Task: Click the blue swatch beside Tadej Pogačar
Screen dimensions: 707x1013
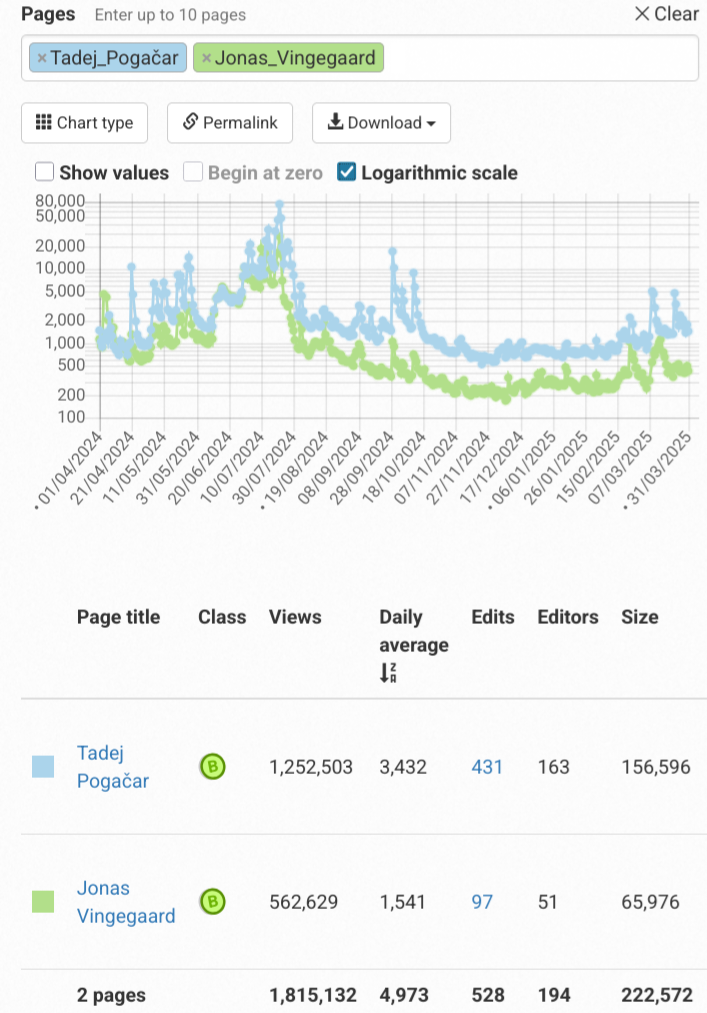Action: click(x=43, y=767)
